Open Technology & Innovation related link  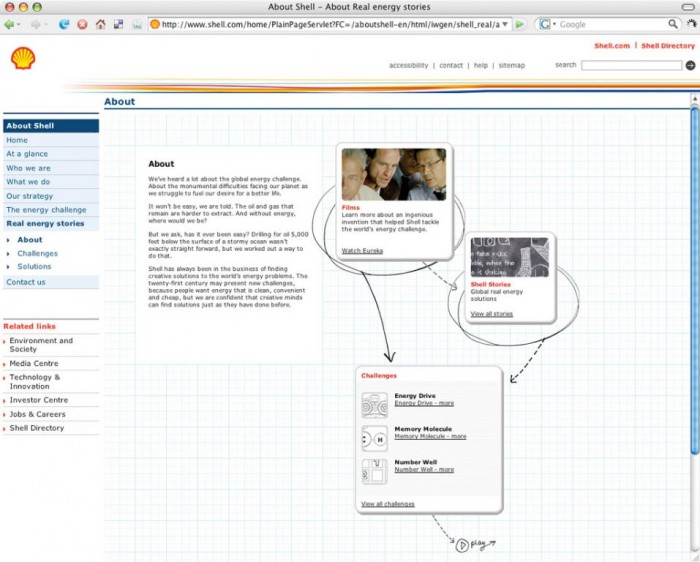click(35, 382)
